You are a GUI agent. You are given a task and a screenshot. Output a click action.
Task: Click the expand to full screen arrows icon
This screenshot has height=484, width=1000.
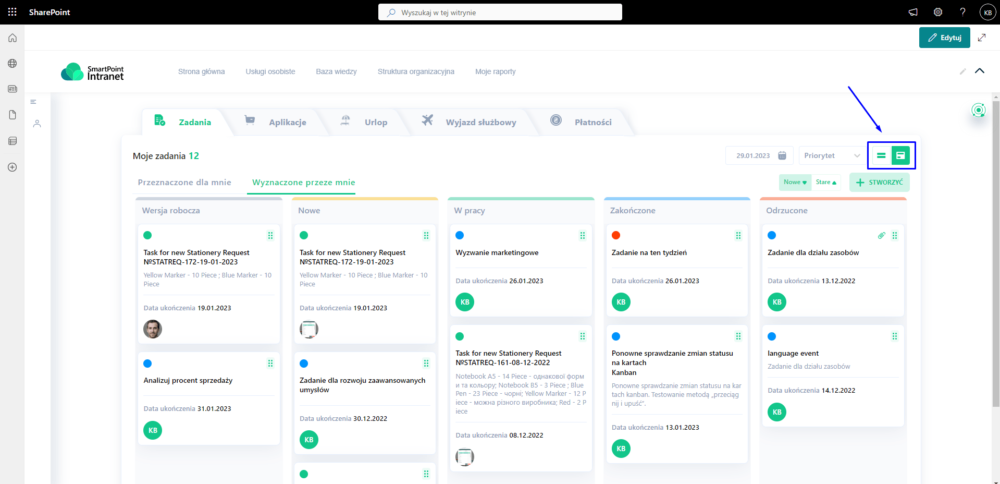click(981, 37)
